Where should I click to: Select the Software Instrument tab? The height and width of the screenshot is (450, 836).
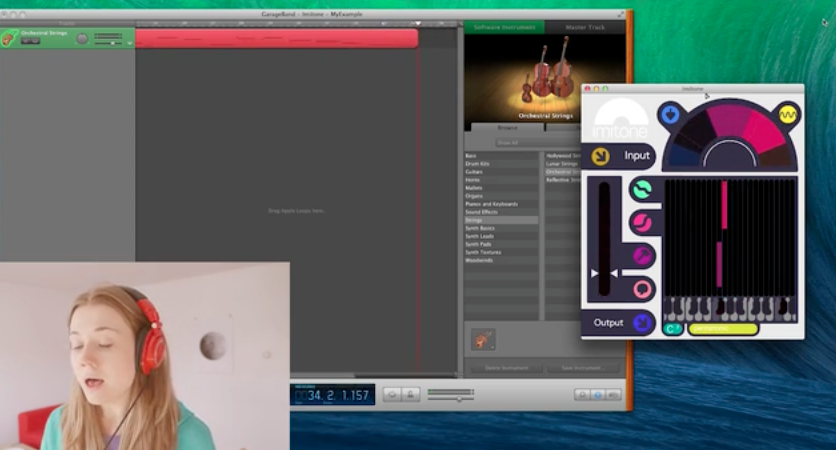504,27
